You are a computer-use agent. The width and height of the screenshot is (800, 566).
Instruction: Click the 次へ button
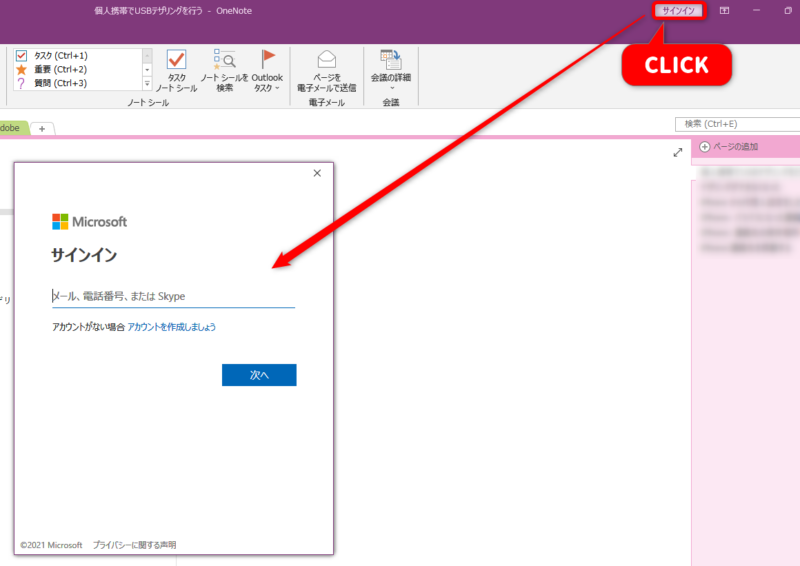coord(259,375)
